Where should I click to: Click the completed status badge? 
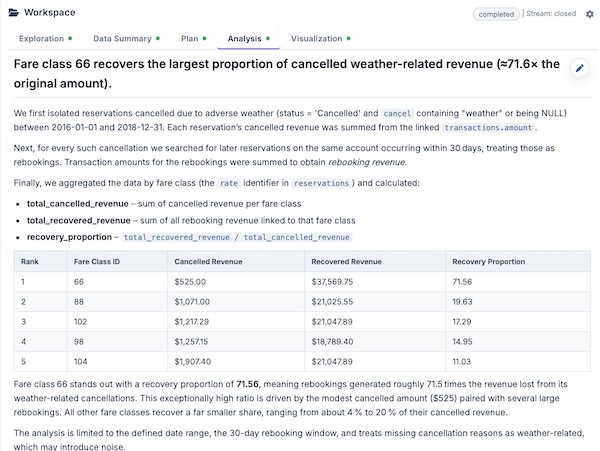(x=496, y=14)
